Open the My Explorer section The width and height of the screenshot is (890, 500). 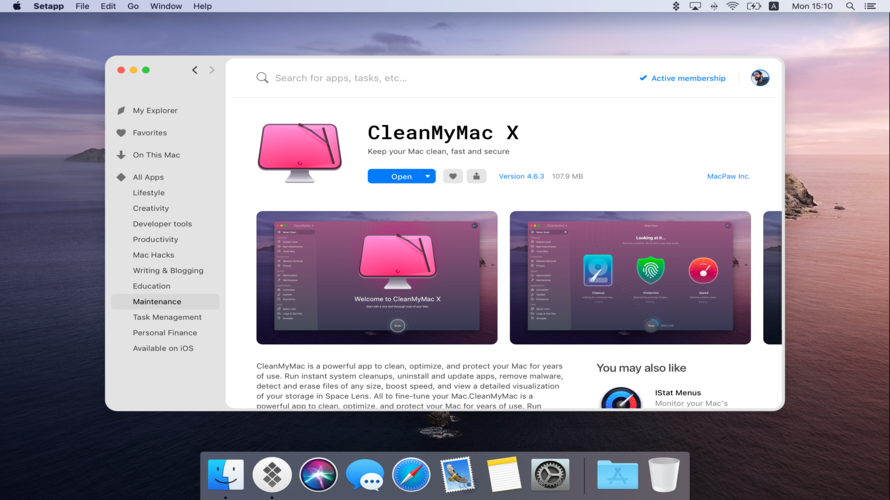154,111
